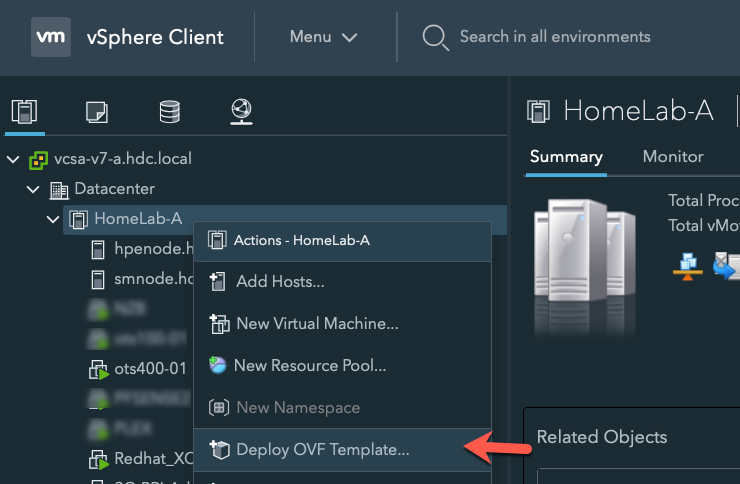Screen dimensions: 740x484
Task: Select the hpenode host entry
Action: [154, 249]
